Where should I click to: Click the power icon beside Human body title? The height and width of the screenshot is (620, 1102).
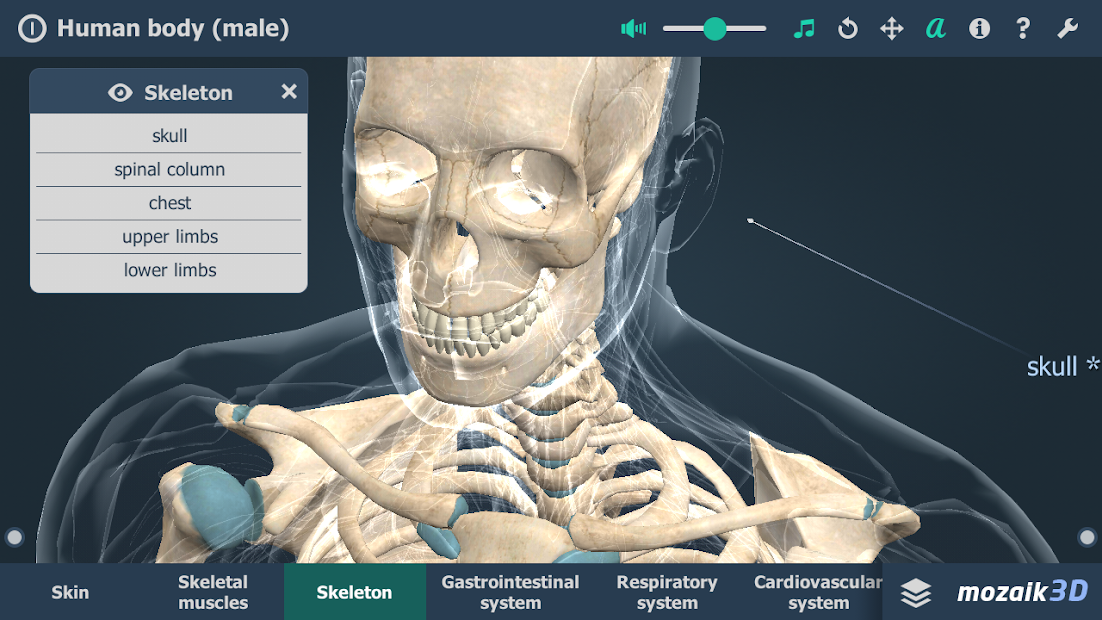click(31, 28)
